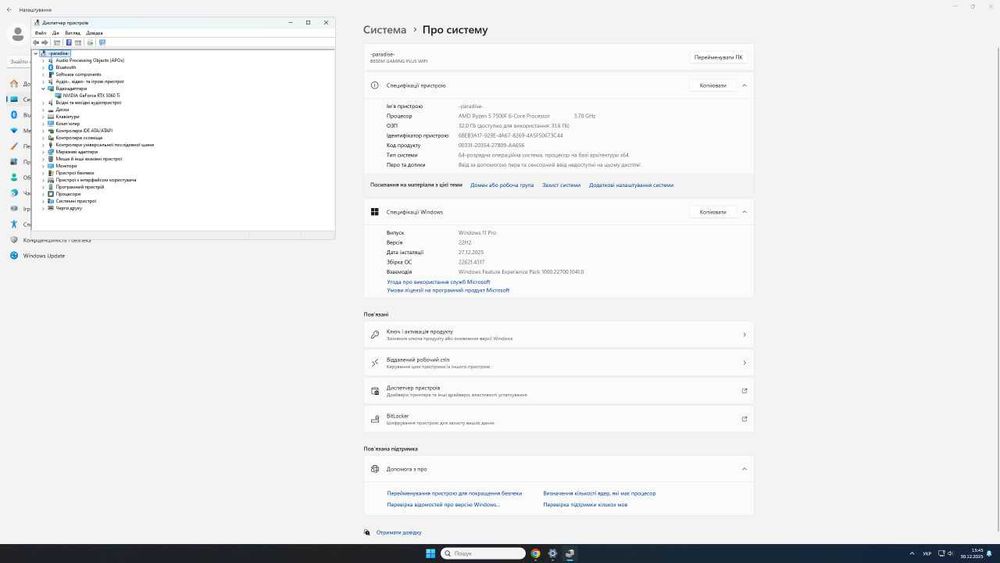Viewport: 1000px width, 563px height.
Task: Copy the Windows specifications
Action: (712, 212)
